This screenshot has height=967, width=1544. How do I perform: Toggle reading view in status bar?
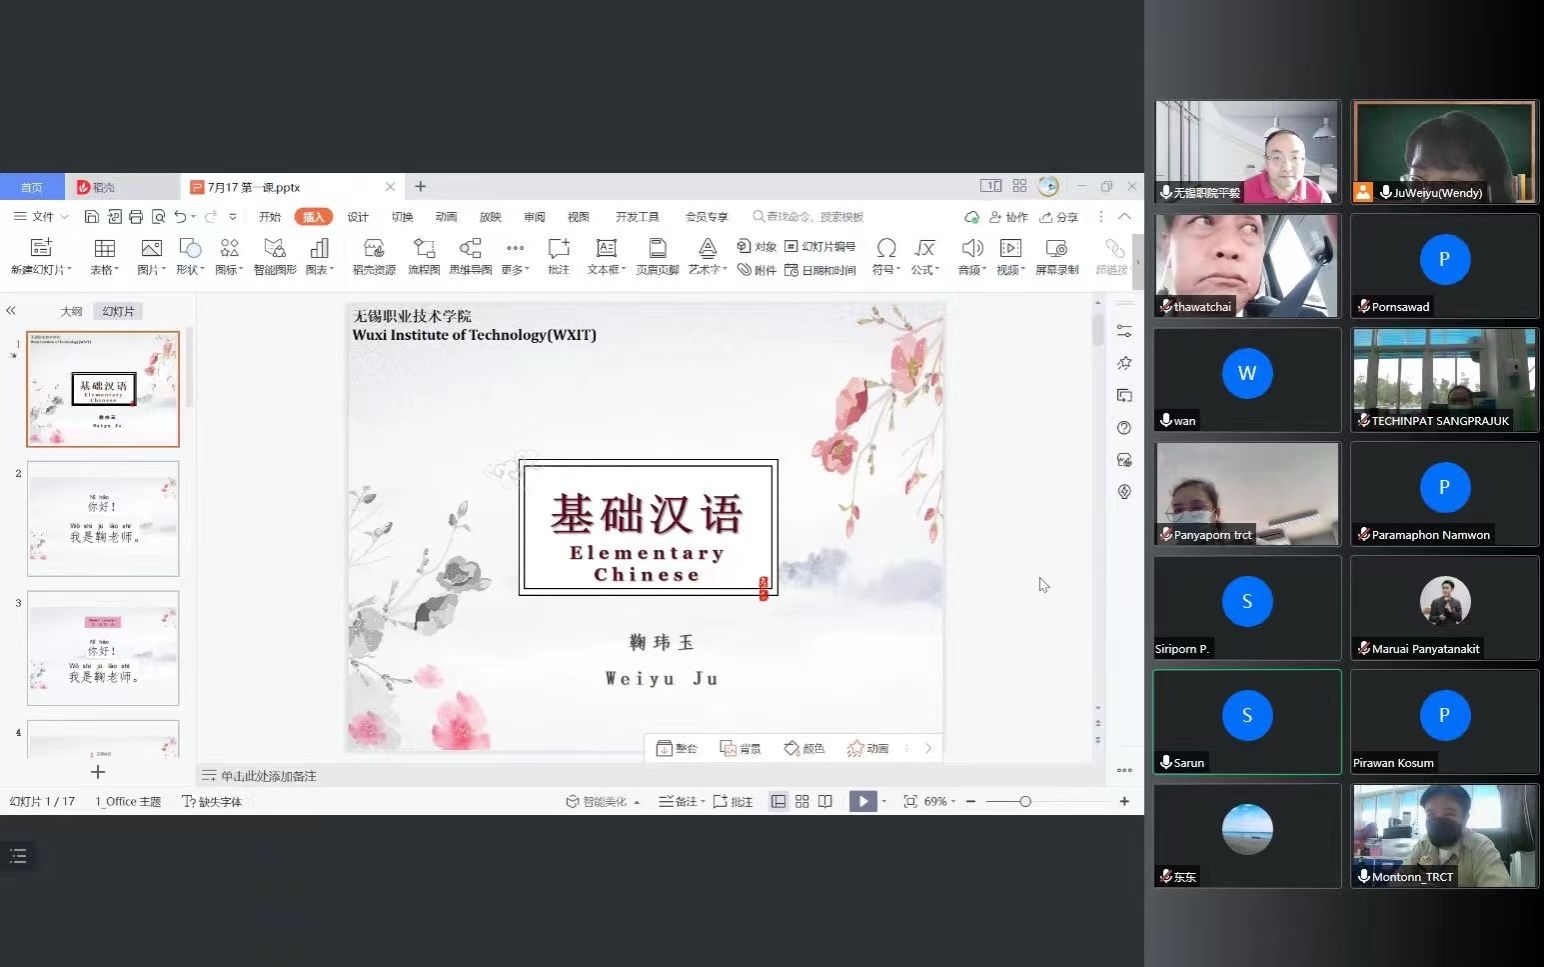(825, 801)
